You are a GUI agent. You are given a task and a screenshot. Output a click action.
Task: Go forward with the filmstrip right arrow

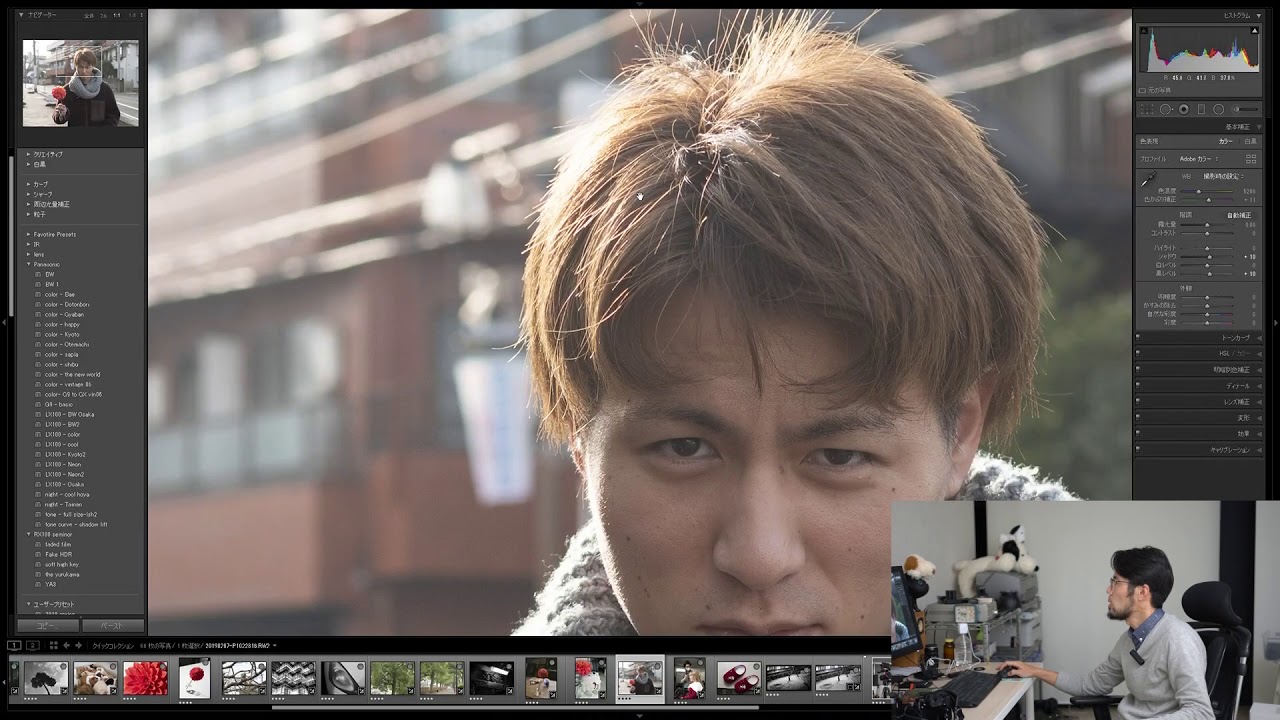(78, 645)
